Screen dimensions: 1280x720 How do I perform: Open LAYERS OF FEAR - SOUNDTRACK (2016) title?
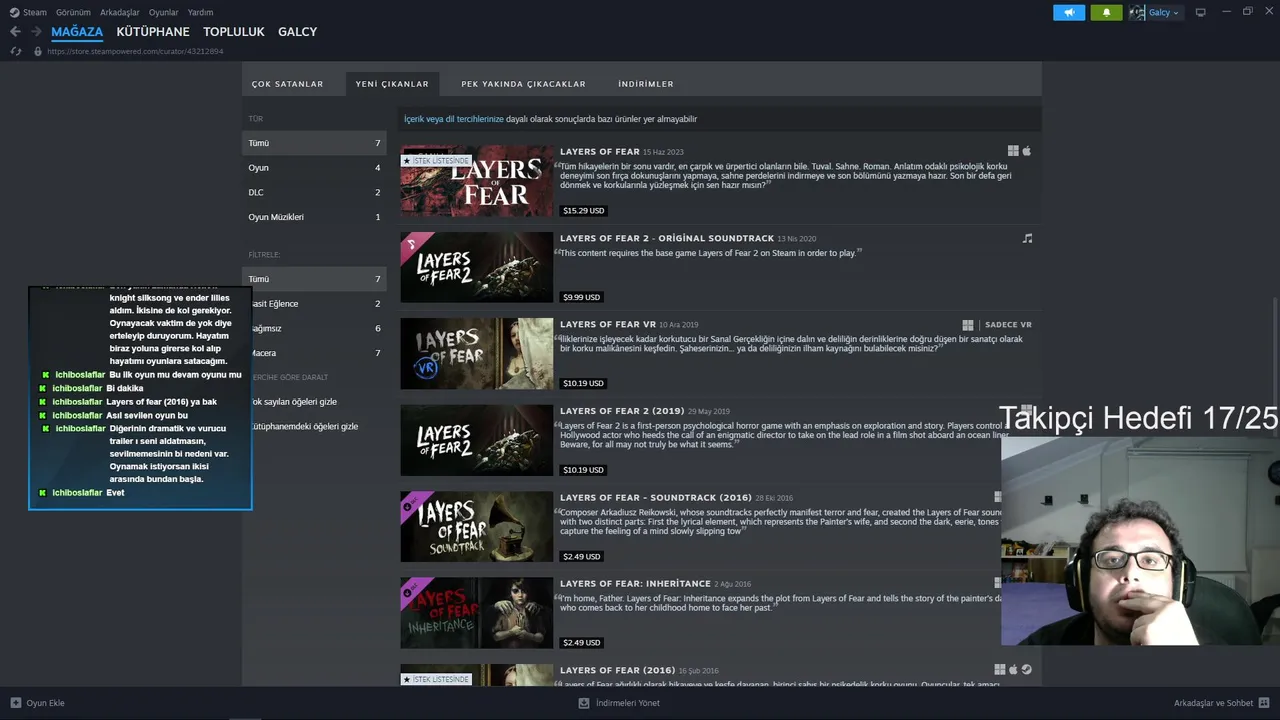pyautogui.click(x=655, y=497)
